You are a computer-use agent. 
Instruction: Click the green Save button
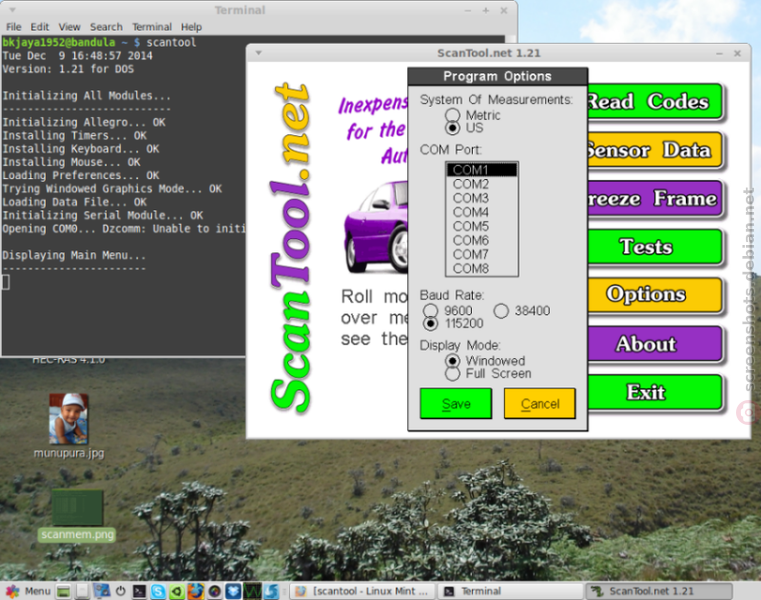[456, 403]
